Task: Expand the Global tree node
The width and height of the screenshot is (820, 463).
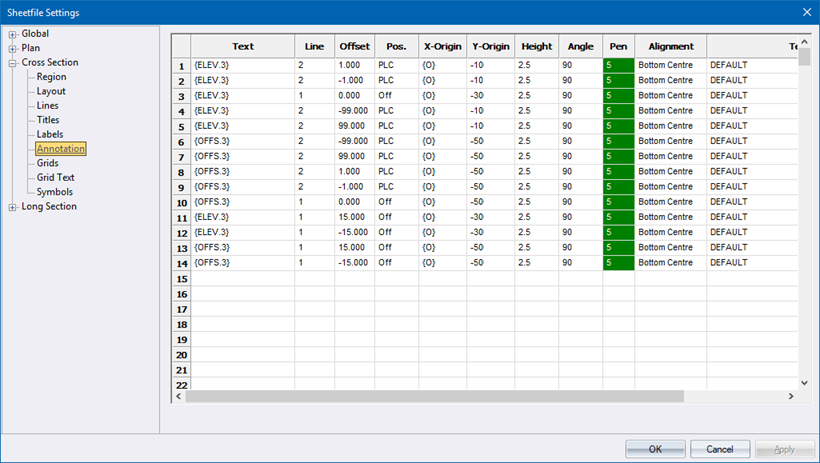Action: coord(13,34)
